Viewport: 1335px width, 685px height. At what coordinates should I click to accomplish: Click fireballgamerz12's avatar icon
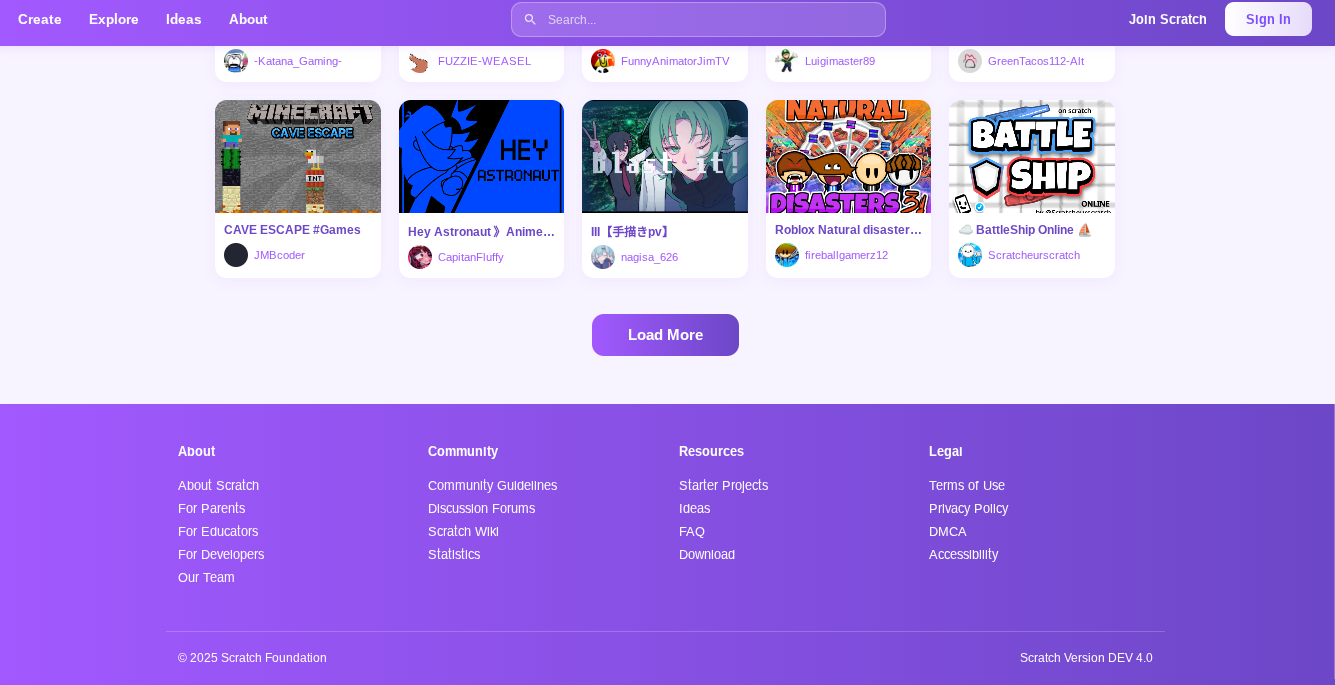(x=787, y=255)
